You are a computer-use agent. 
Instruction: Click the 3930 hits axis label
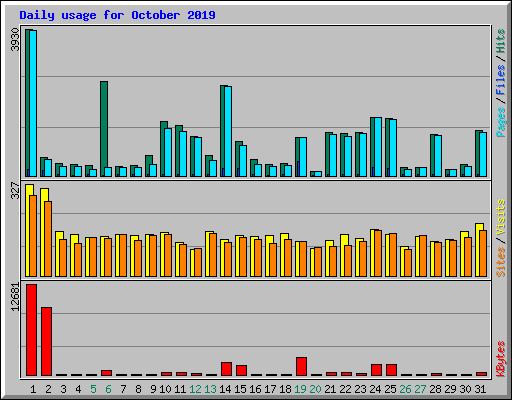click(15, 40)
